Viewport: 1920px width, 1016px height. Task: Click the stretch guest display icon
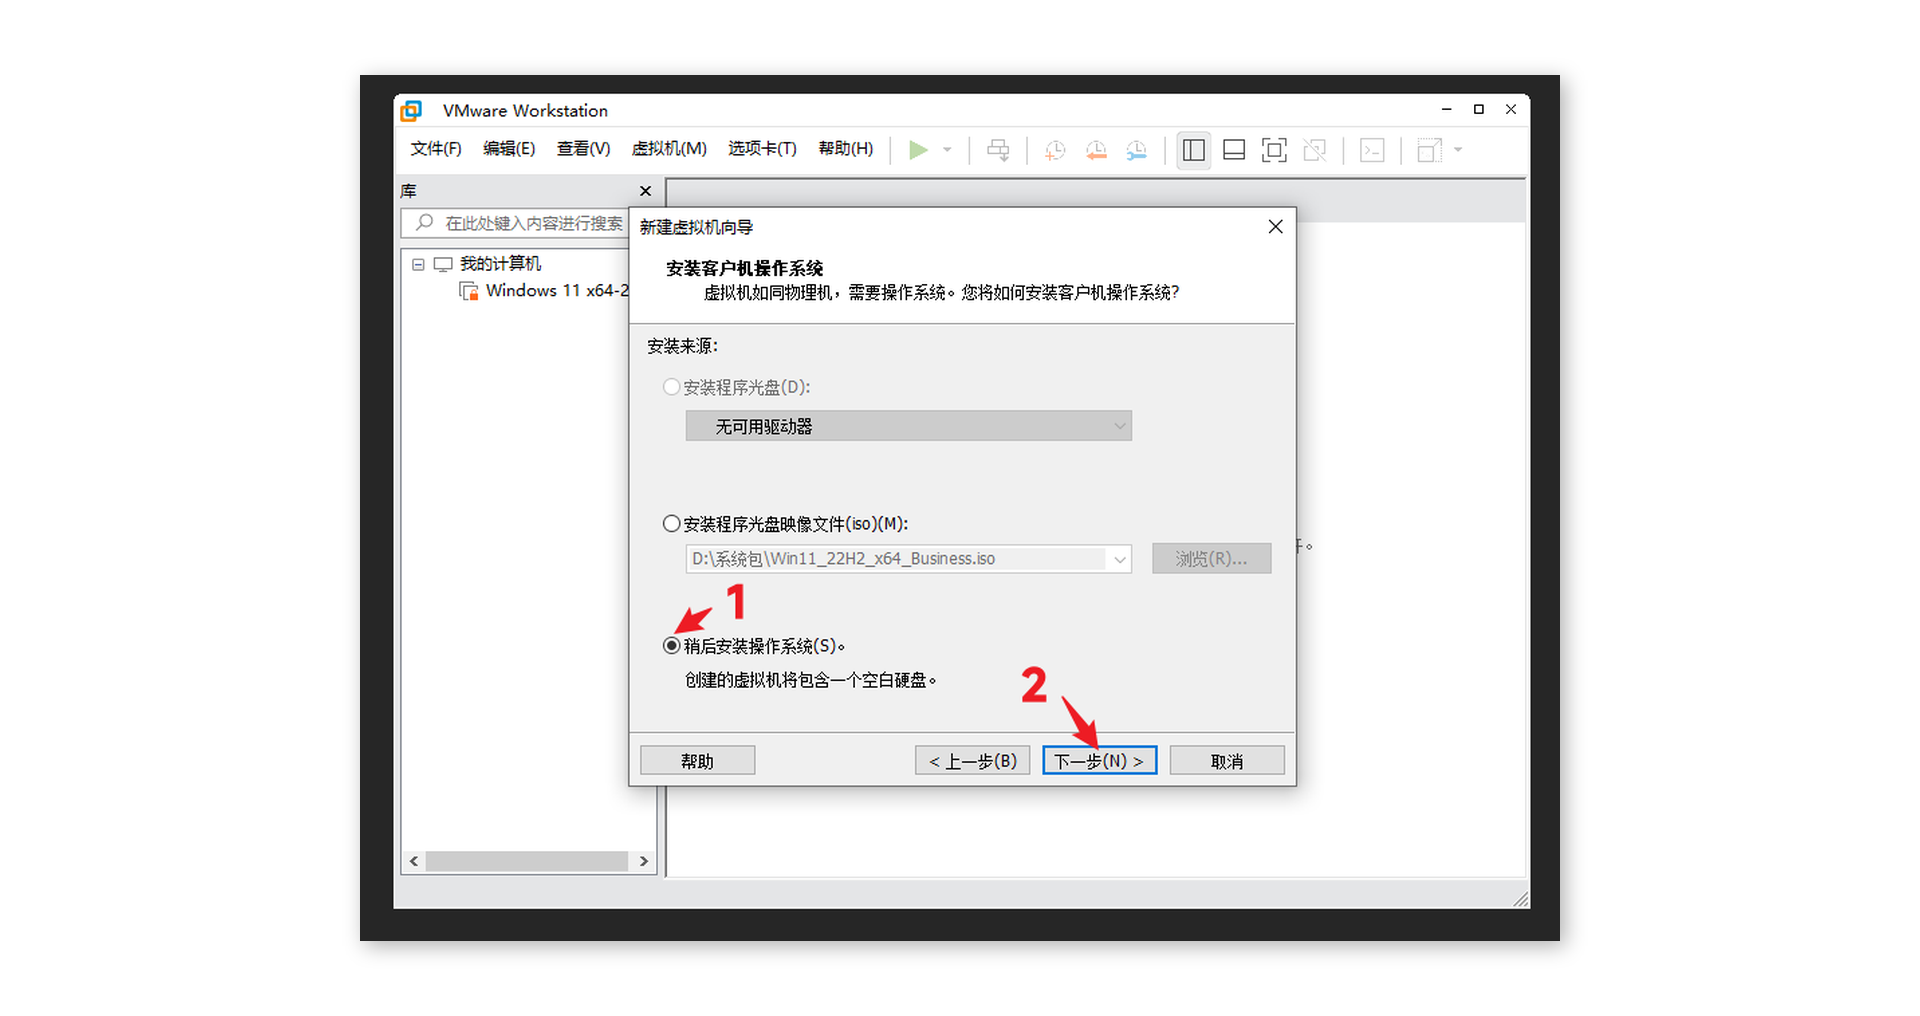[1429, 150]
